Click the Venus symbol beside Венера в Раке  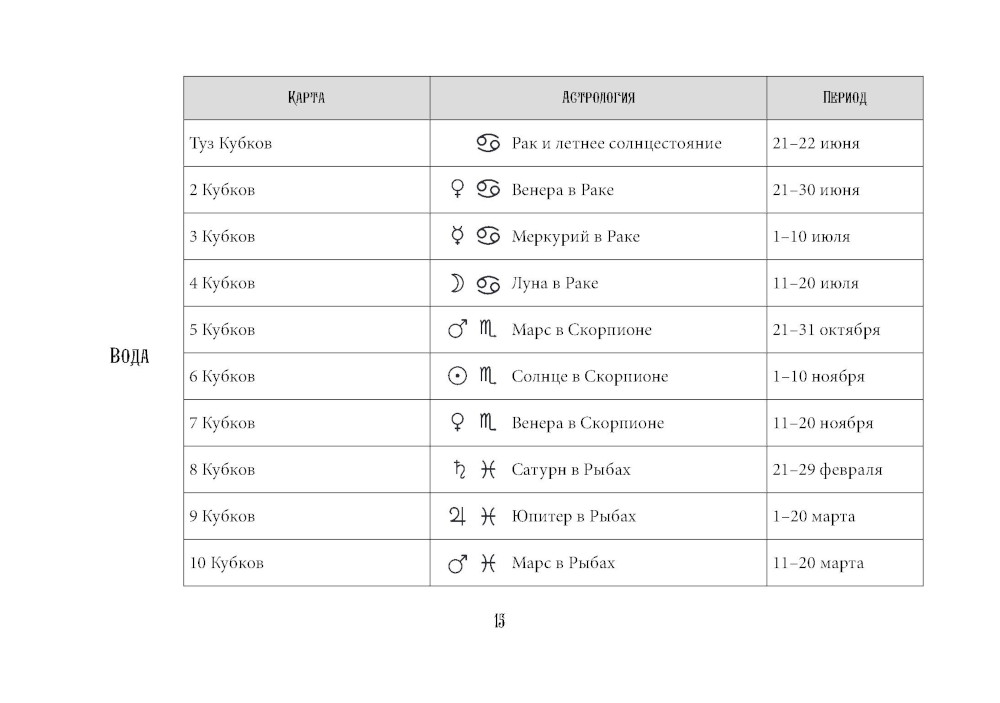(458, 189)
